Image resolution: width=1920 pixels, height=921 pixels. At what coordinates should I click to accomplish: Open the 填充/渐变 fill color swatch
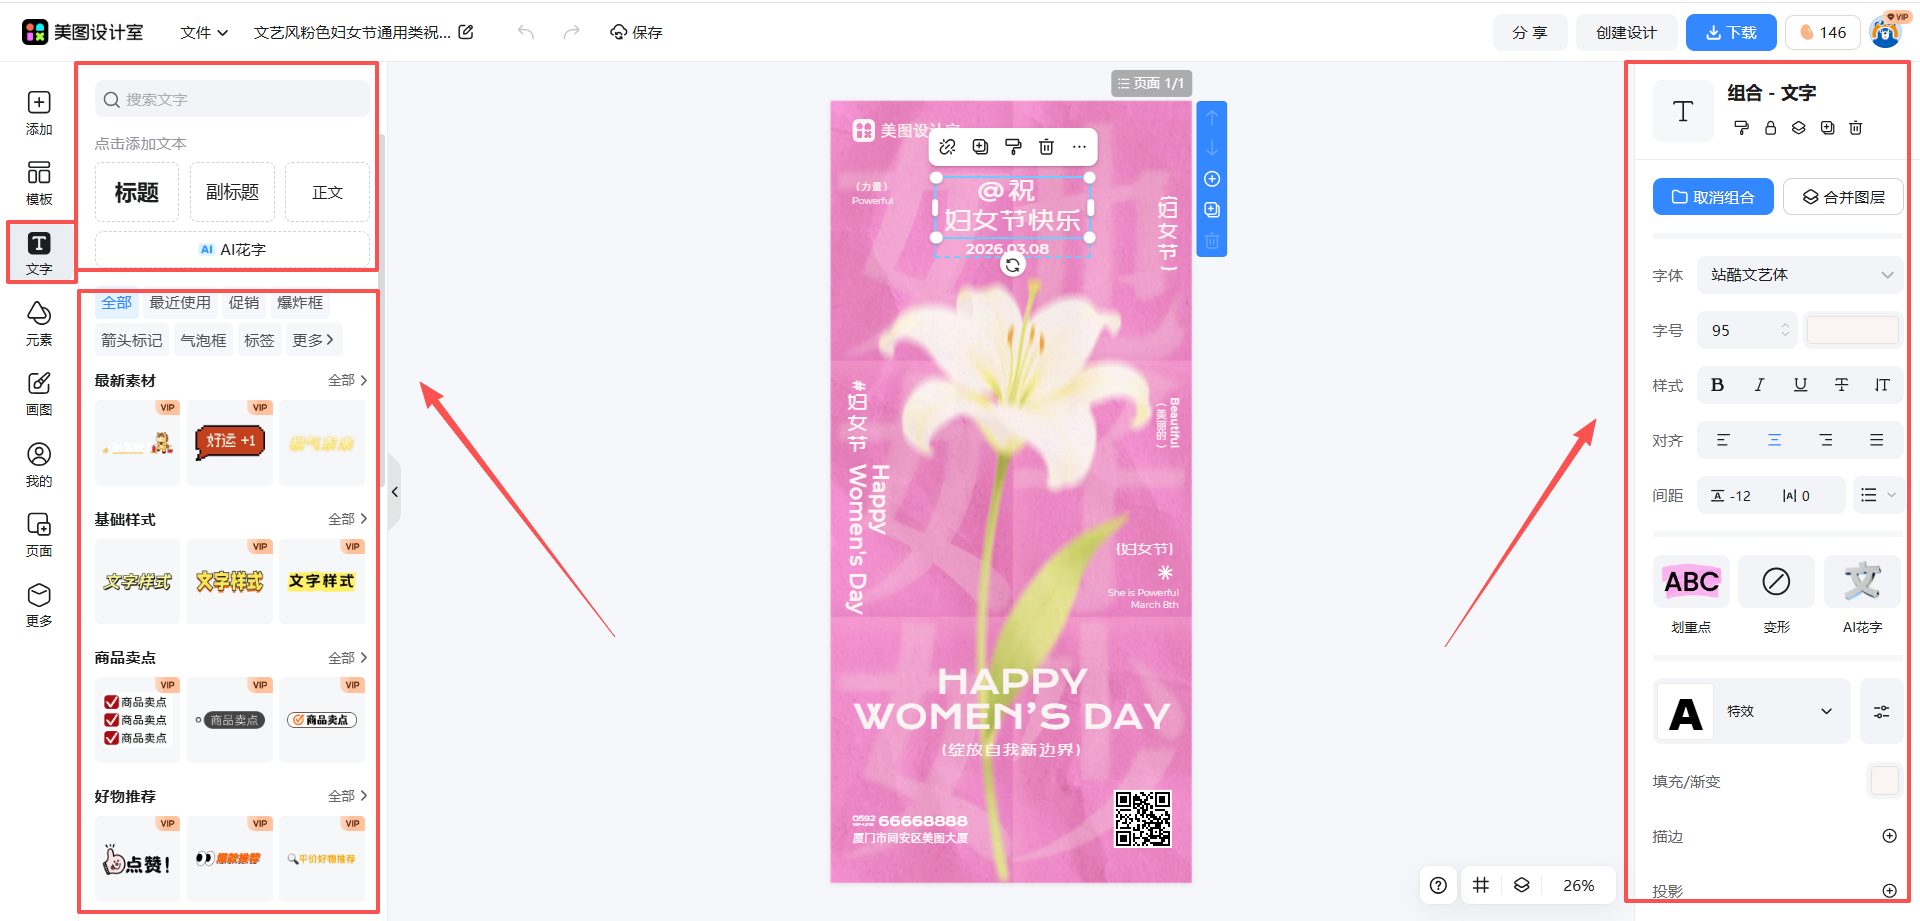(1883, 781)
